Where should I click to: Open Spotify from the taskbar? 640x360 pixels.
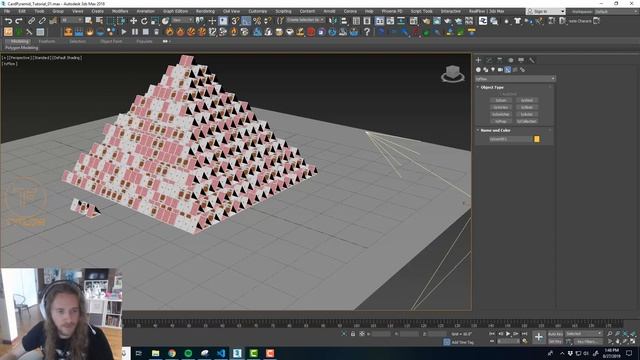(188, 353)
